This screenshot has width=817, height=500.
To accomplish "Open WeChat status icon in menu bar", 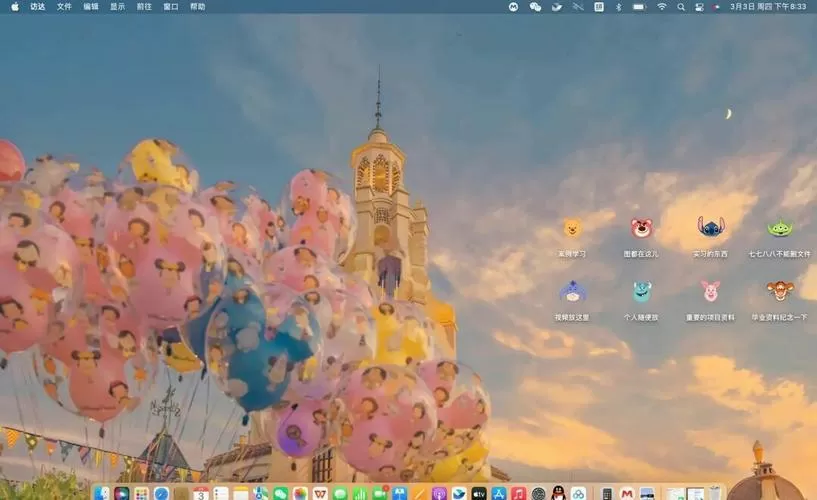I will (535, 7).
